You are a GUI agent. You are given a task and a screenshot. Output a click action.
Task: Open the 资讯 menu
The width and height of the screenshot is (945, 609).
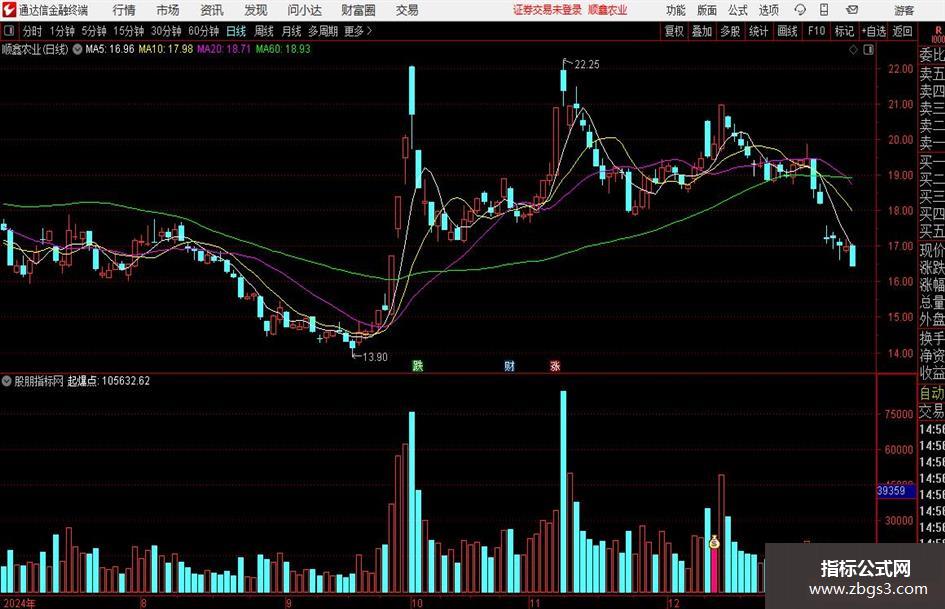click(x=212, y=10)
